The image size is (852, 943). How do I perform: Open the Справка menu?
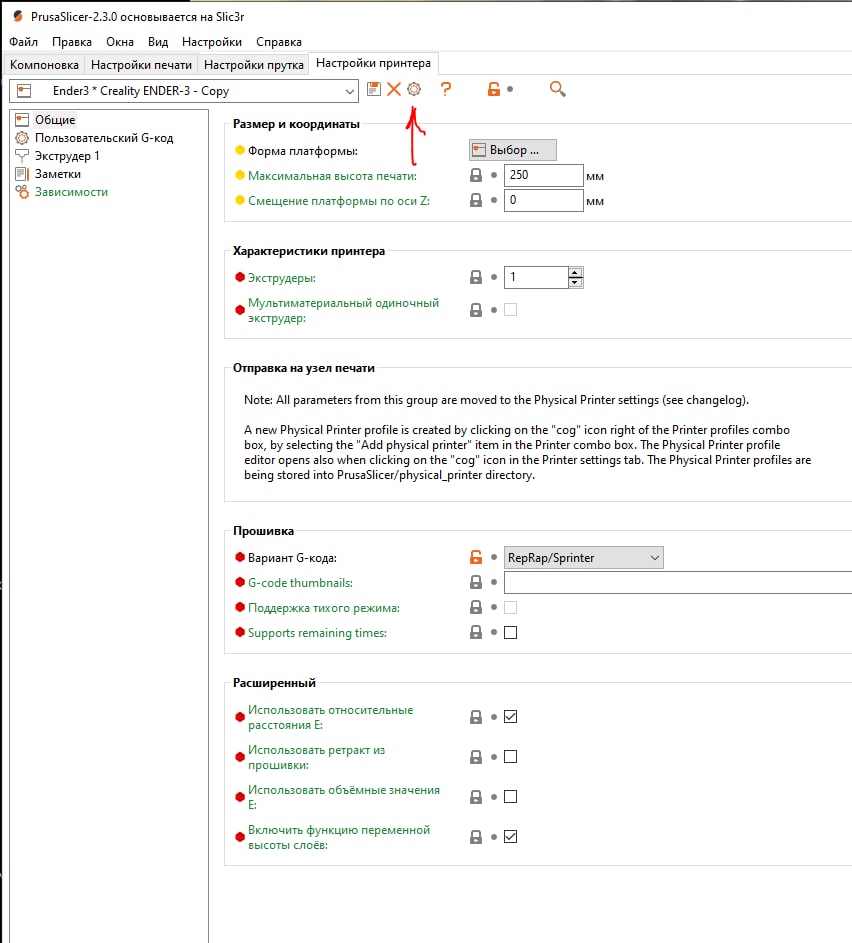point(279,41)
